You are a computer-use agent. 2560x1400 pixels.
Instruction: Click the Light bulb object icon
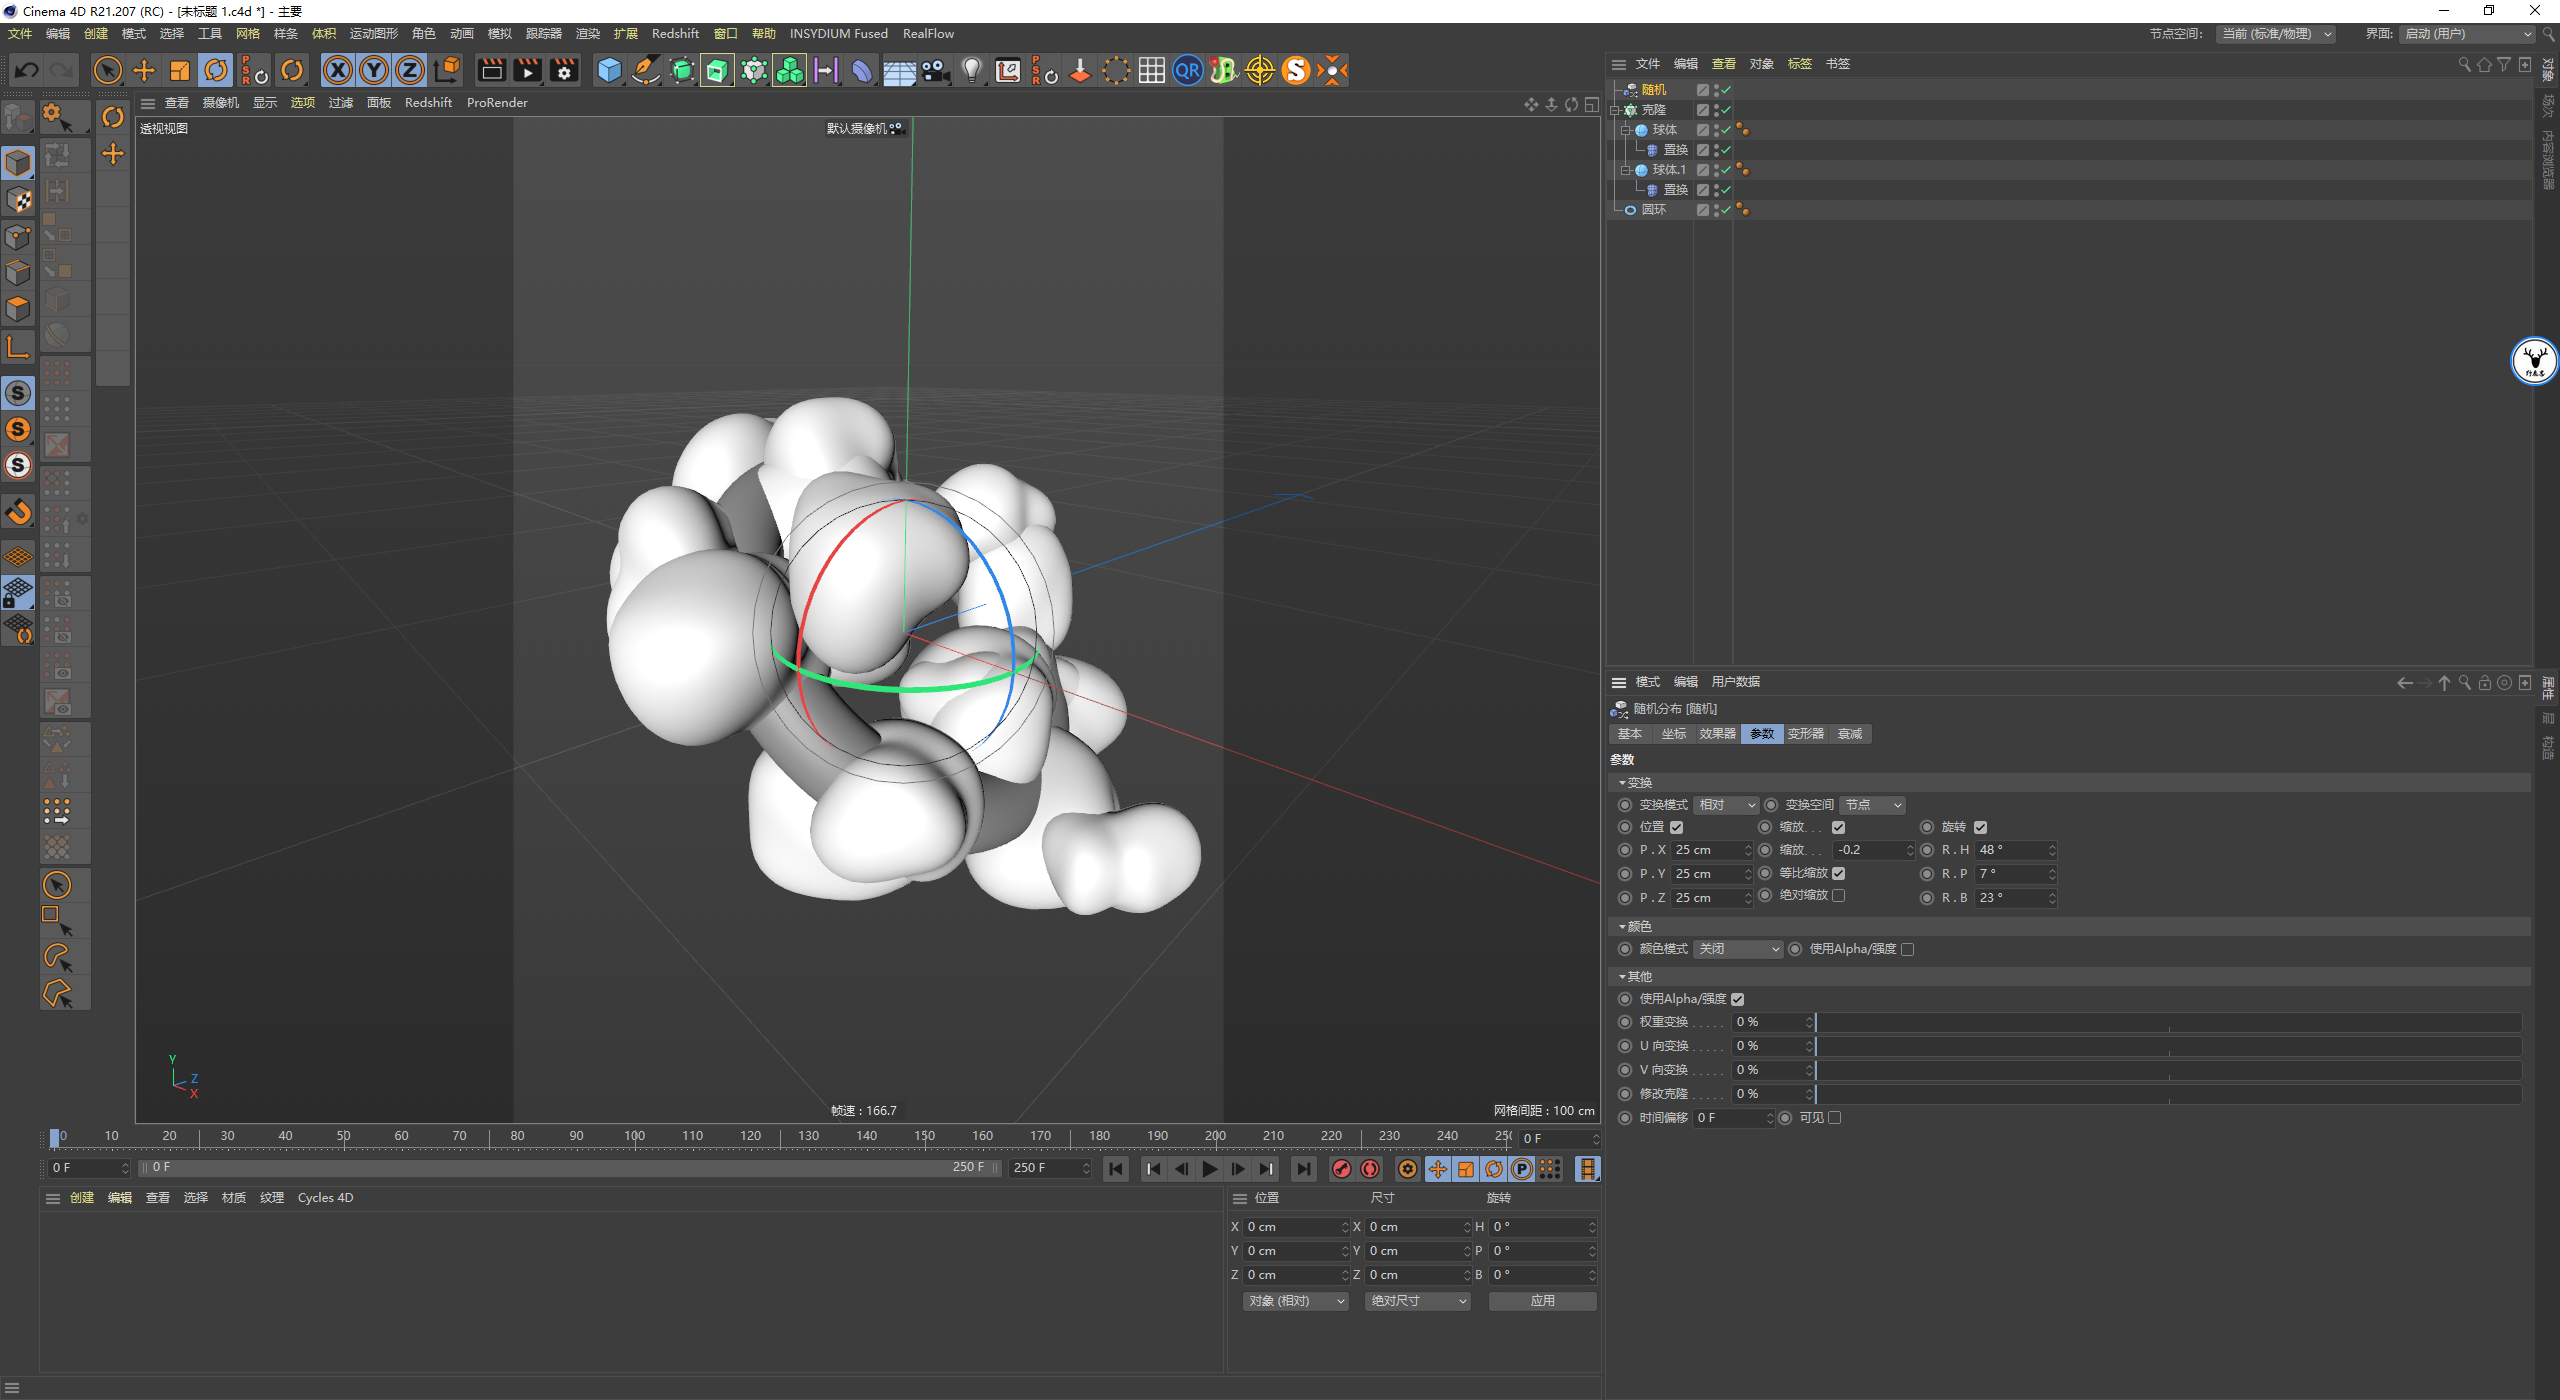pos(971,70)
